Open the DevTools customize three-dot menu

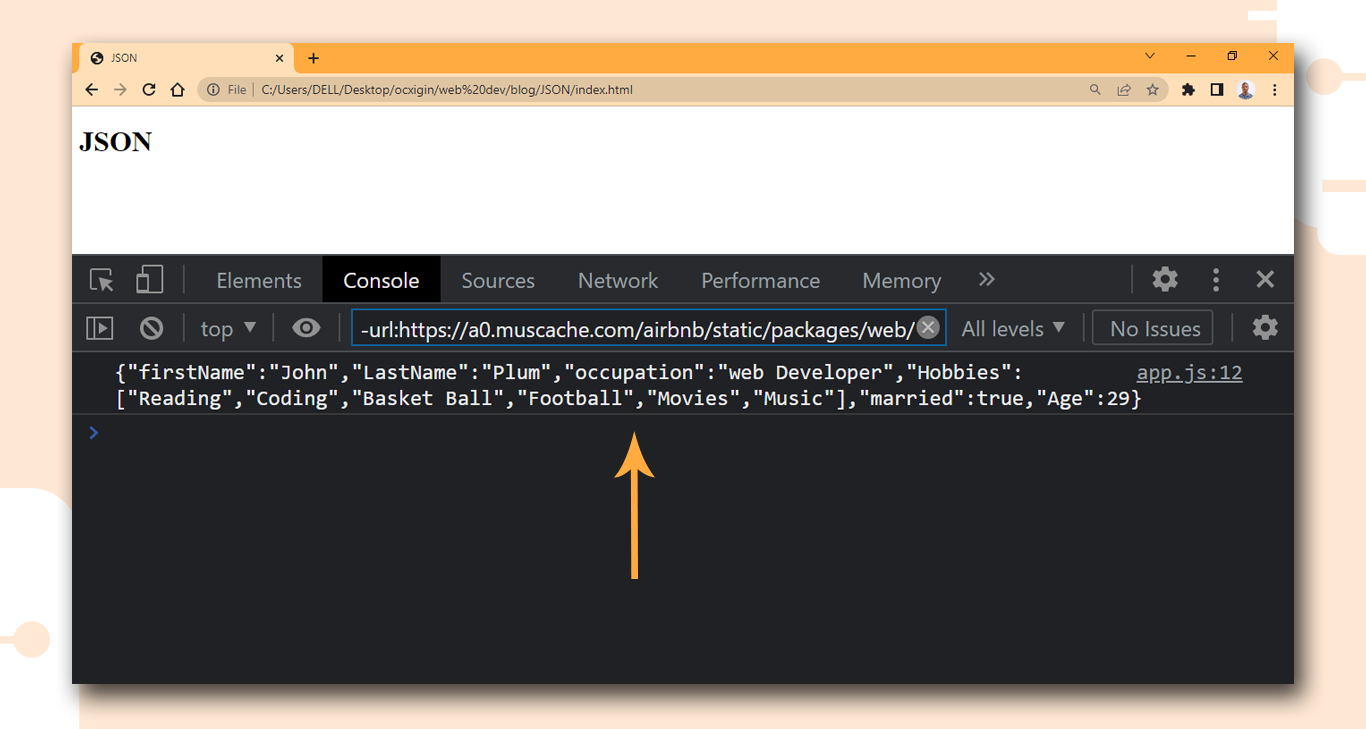tap(1216, 279)
